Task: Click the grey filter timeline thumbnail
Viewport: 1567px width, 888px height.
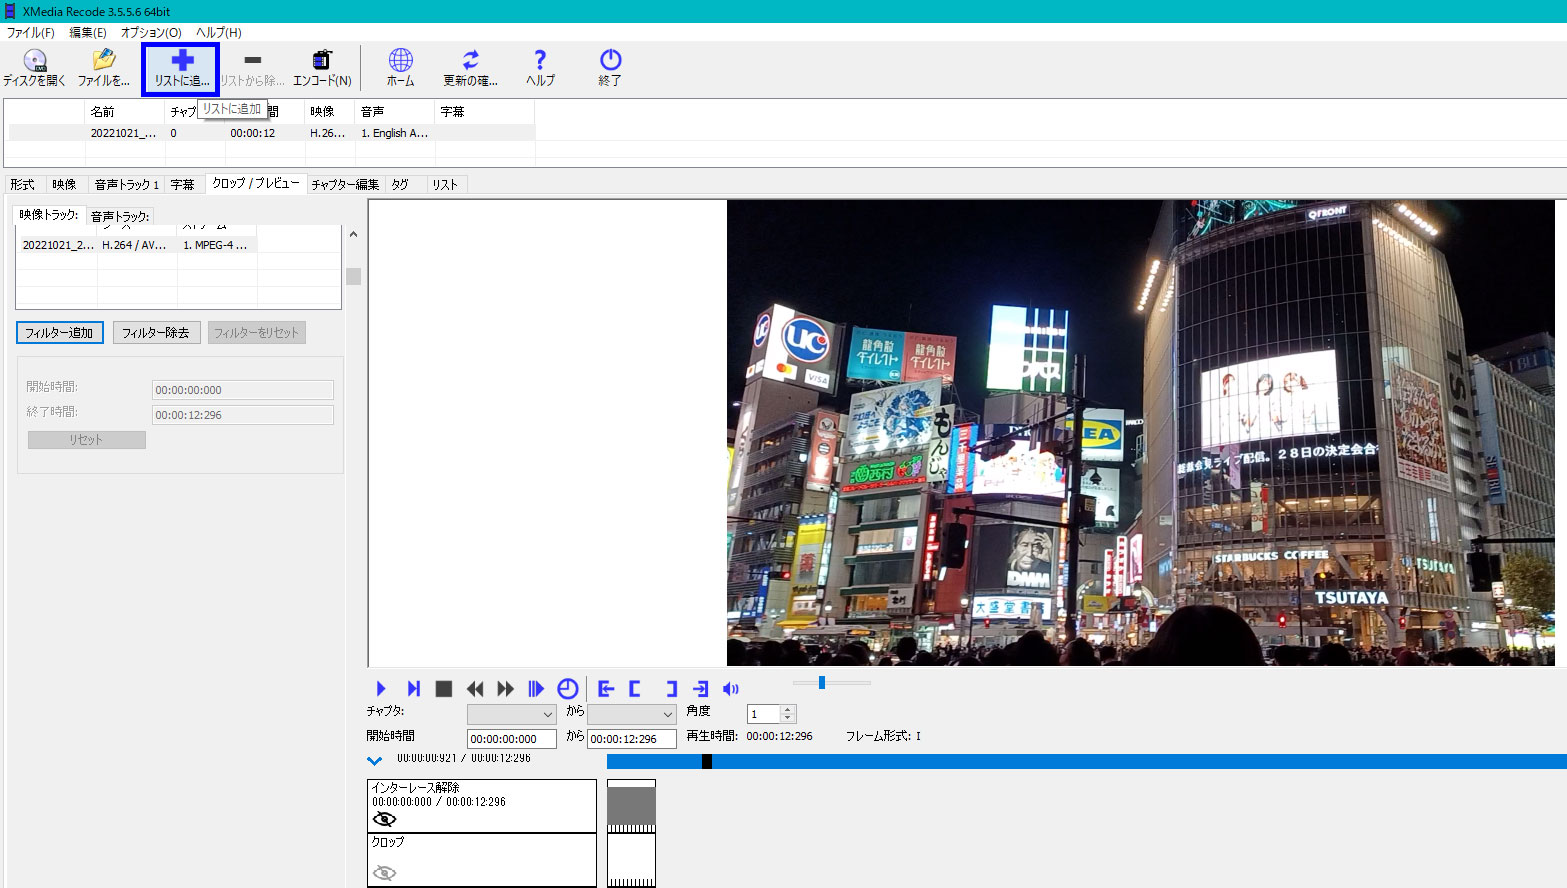Action: pos(631,805)
